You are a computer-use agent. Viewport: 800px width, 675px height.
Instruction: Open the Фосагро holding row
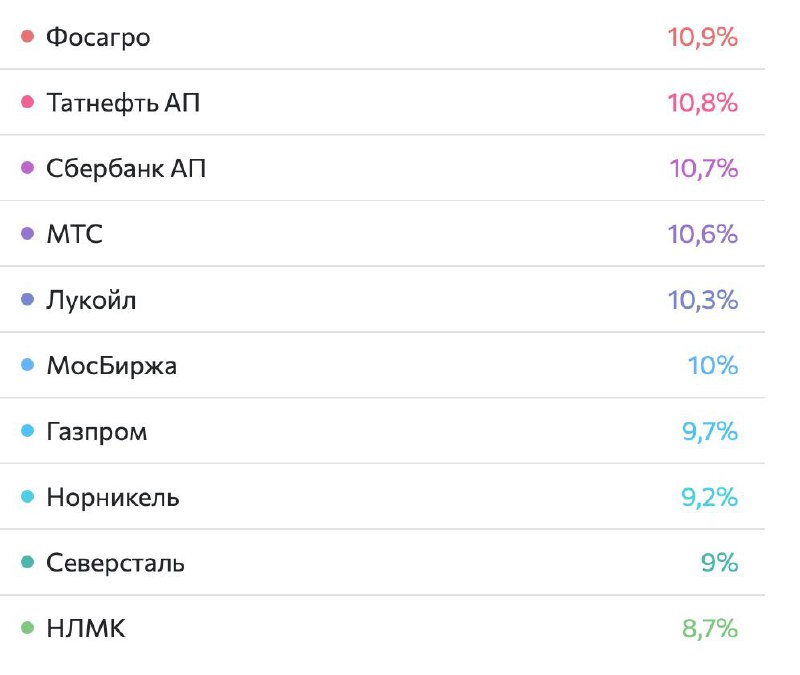pyautogui.click(x=382, y=36)
